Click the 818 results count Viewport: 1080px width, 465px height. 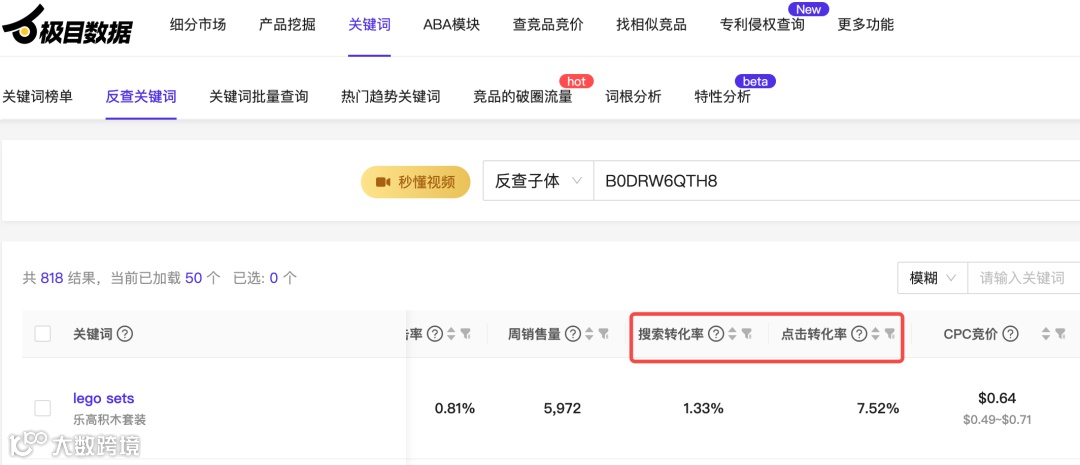52,278
